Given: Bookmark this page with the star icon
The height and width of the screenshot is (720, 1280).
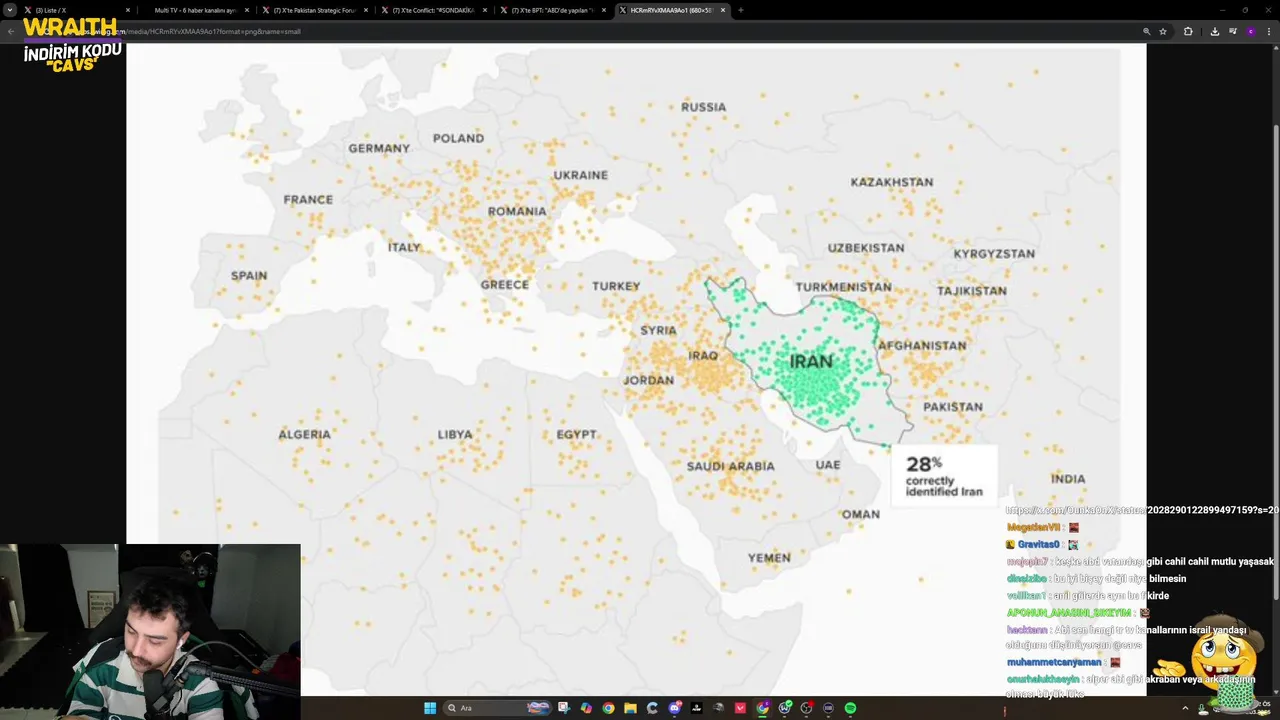Looking at the screenshot, I should click(1163, 31).
